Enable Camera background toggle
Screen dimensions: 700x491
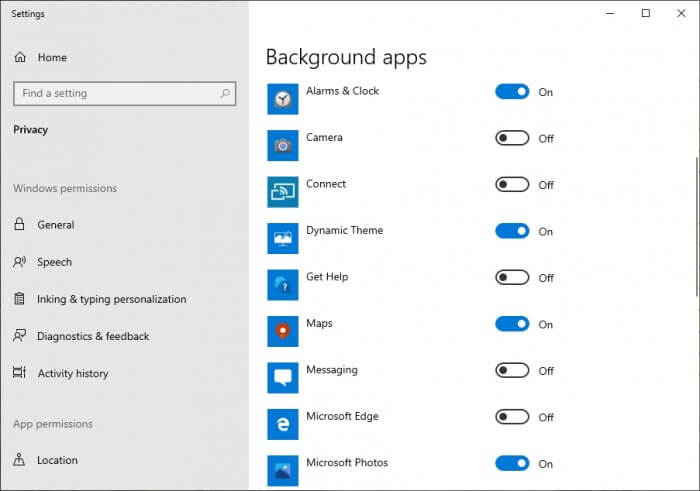tap(512, 138)
